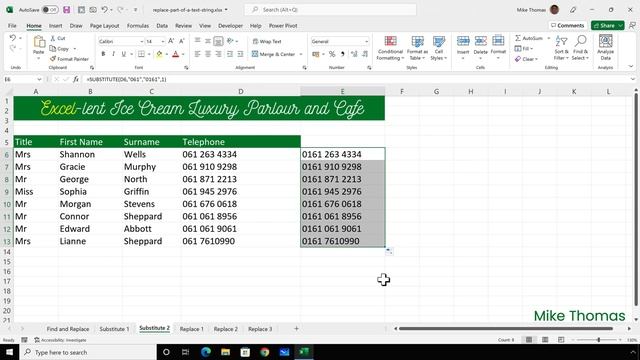The image size is (640, 360).
Task: Switch to Page Break Preview in status bar
Action: 561,340
